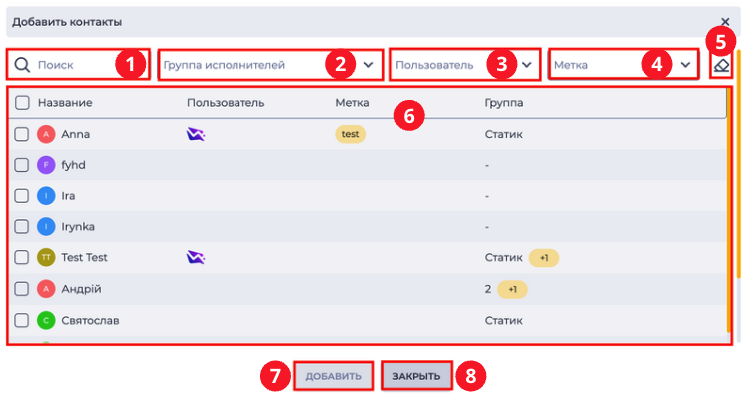Expand the Пользователь filter dropdown
The image size is (745, 403).
point(465,65)
